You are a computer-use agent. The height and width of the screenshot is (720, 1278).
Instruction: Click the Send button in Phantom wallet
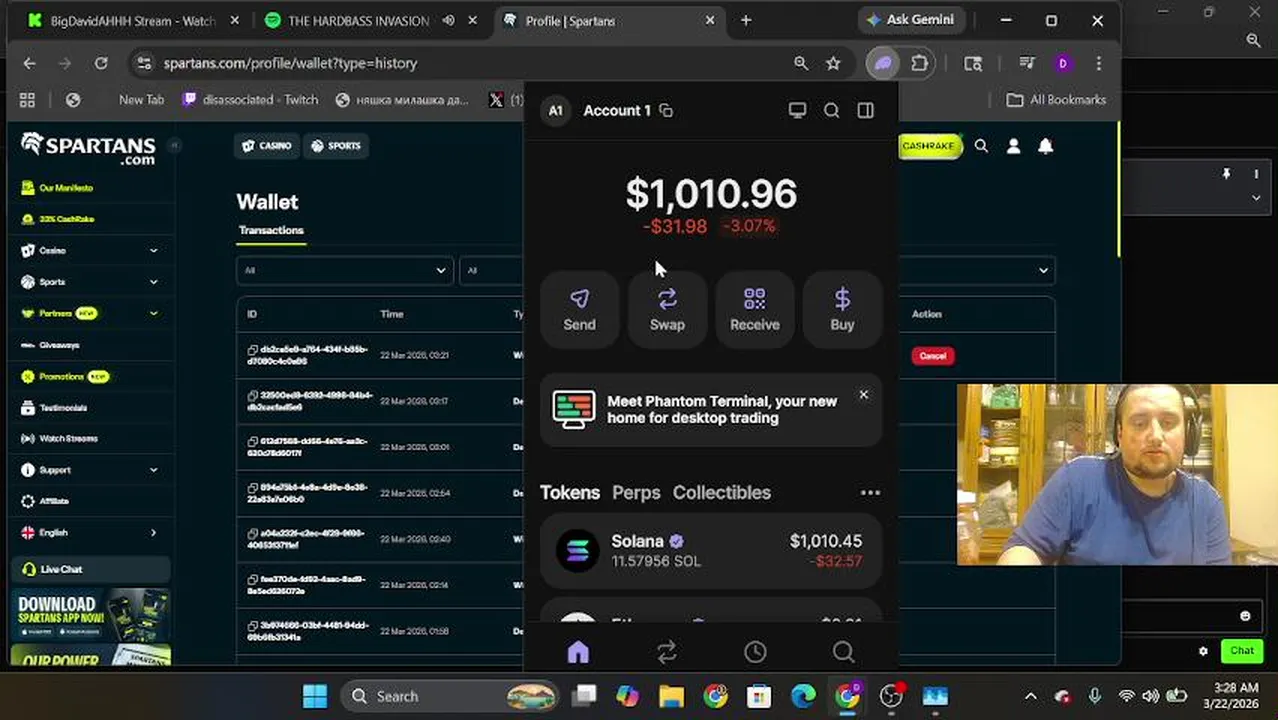[x=579, y=310]
